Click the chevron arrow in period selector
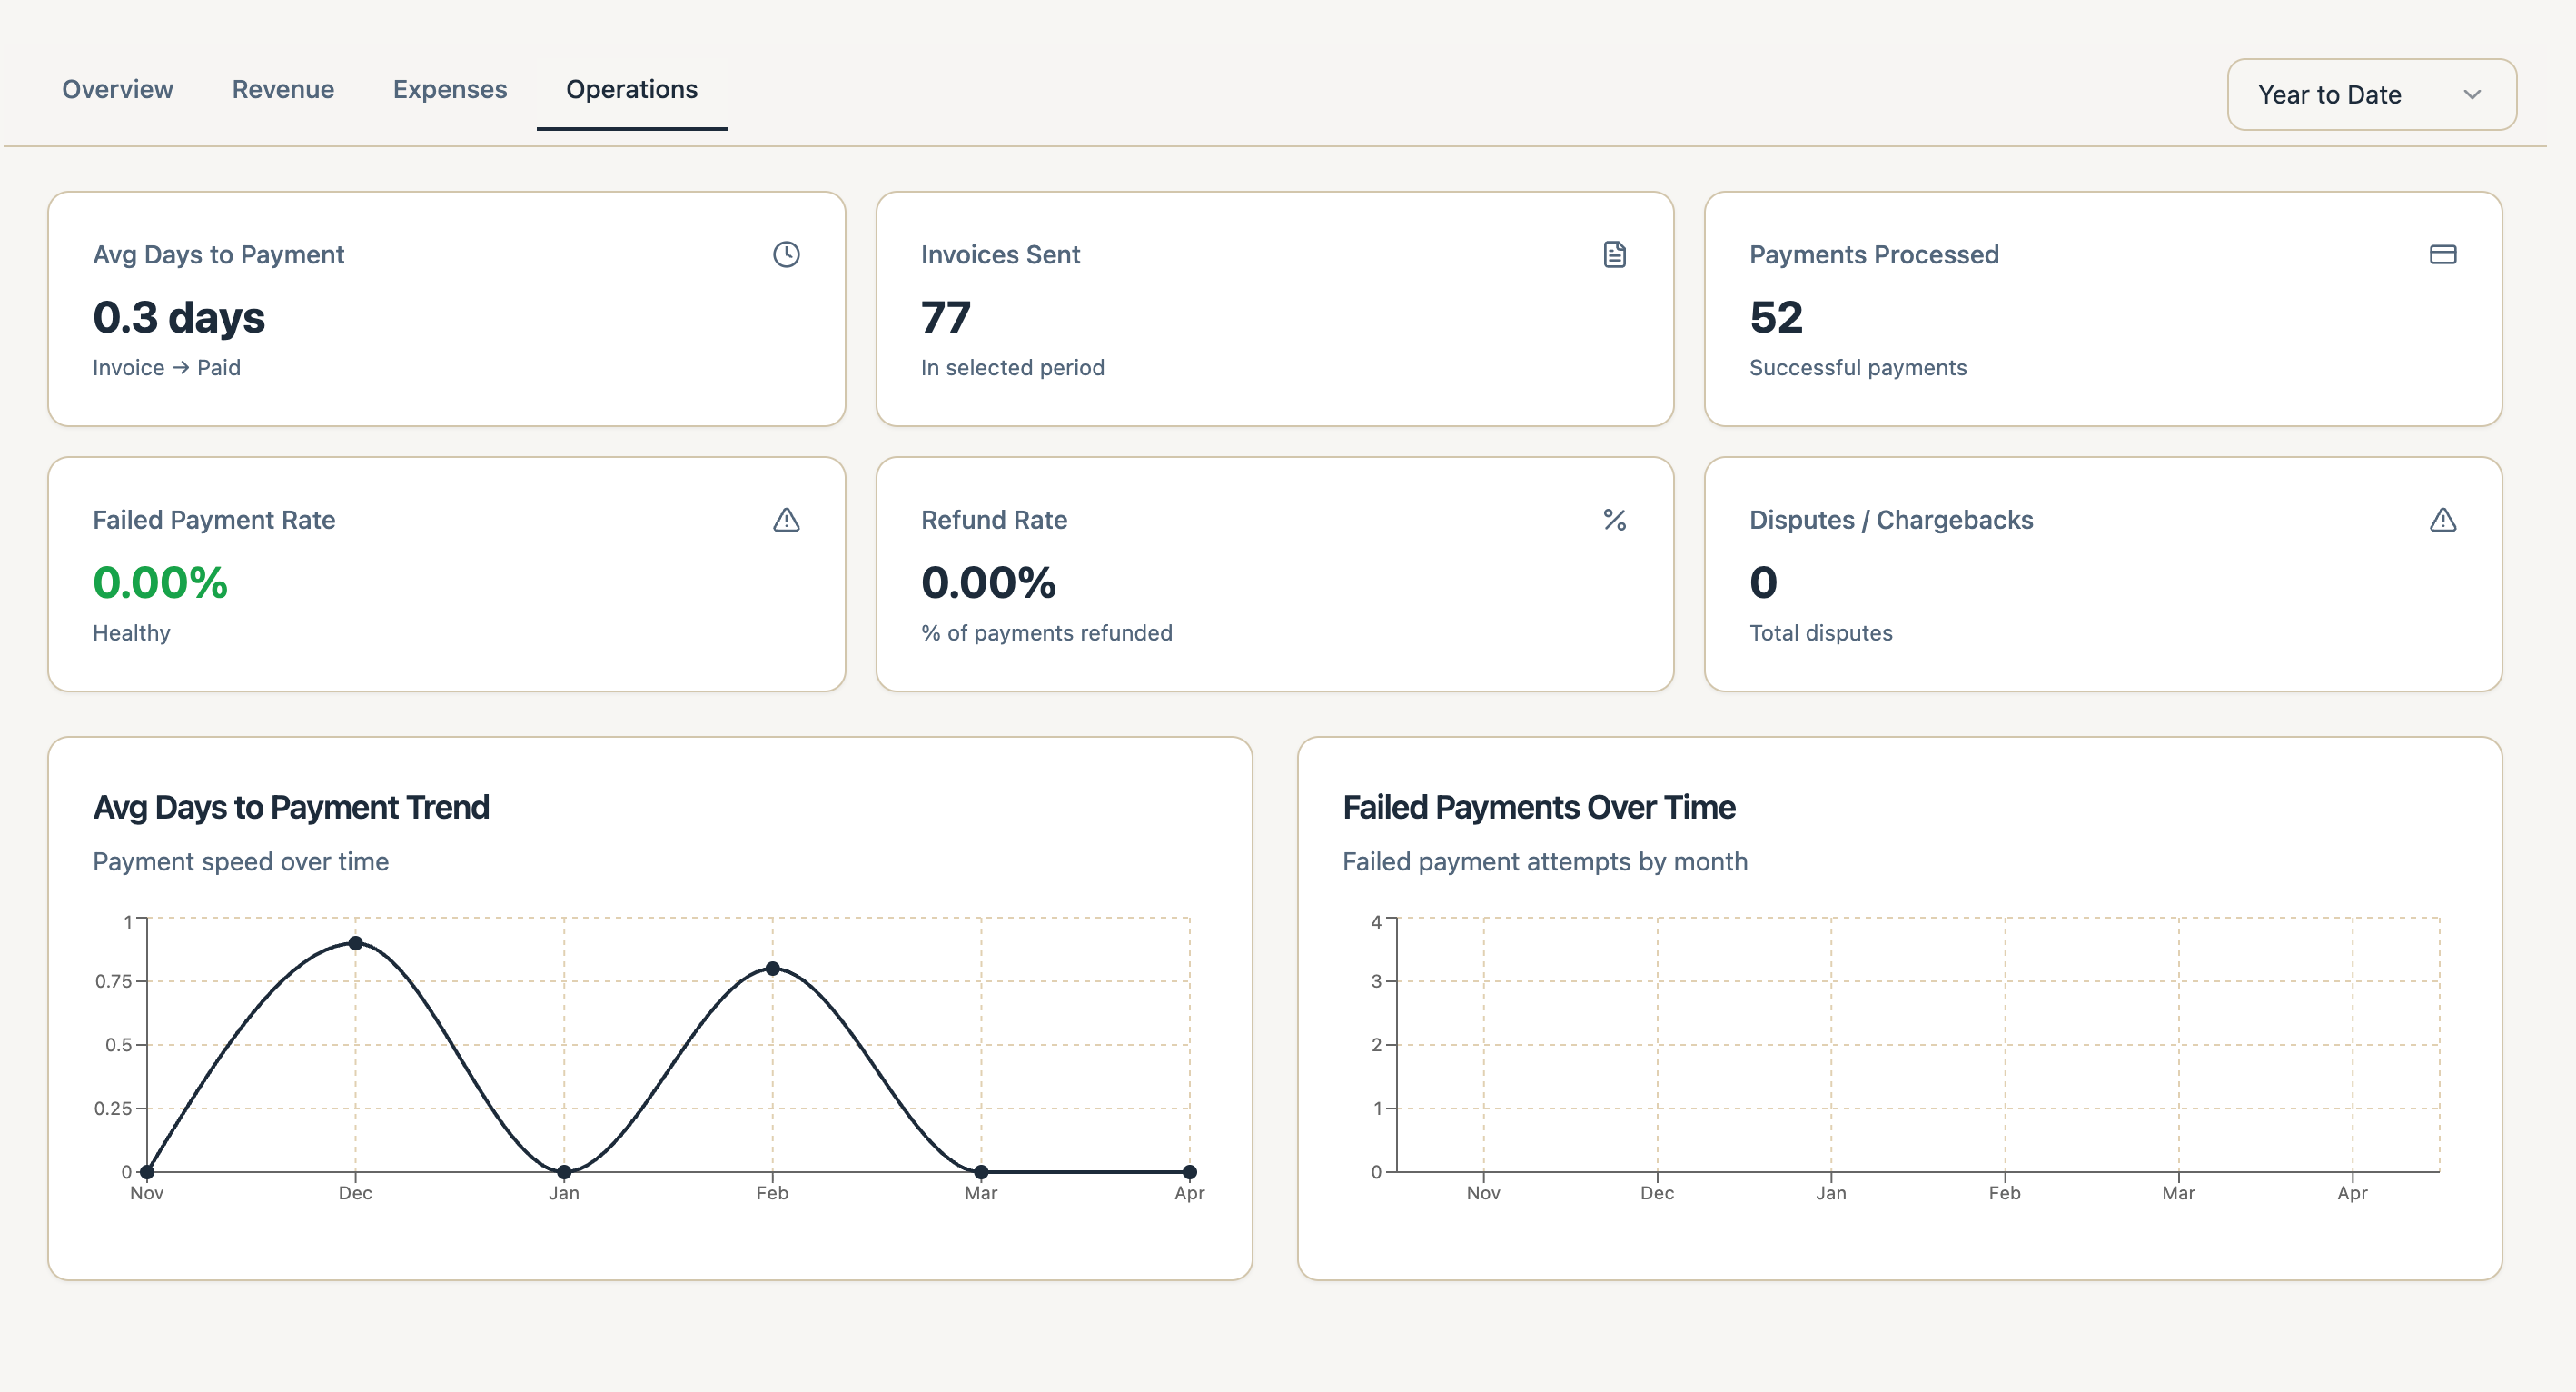Viewport: 2576px width, 1392px height. [x=2472, y=94]
